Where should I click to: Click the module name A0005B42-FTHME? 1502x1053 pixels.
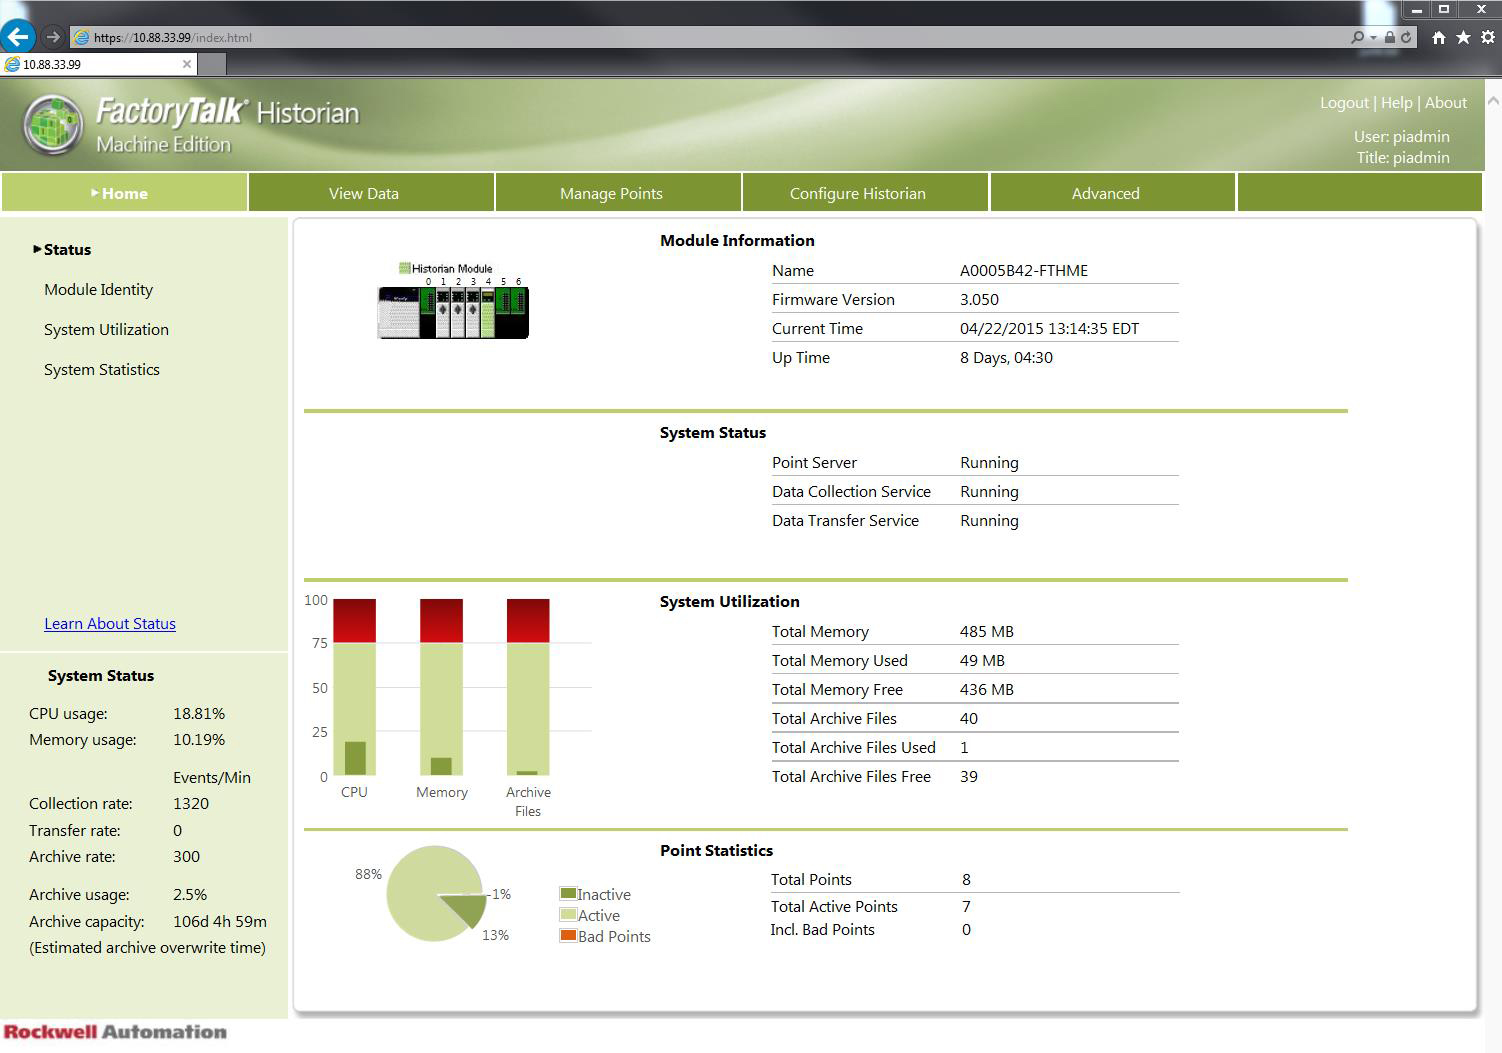point(1024,270)
